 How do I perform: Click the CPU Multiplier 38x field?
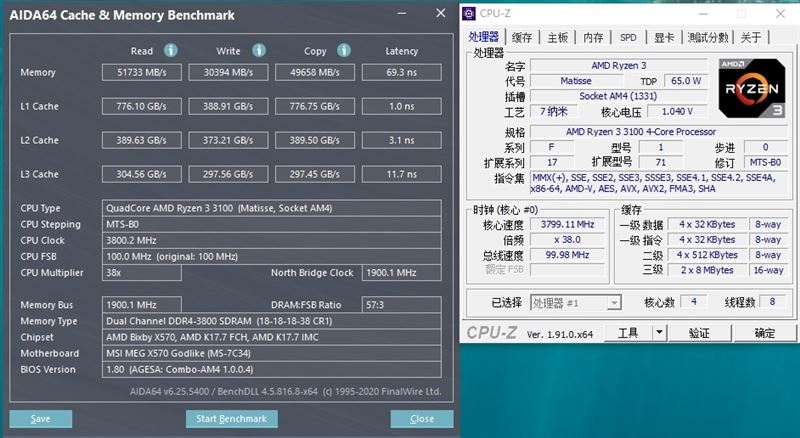tap(142, 273)
